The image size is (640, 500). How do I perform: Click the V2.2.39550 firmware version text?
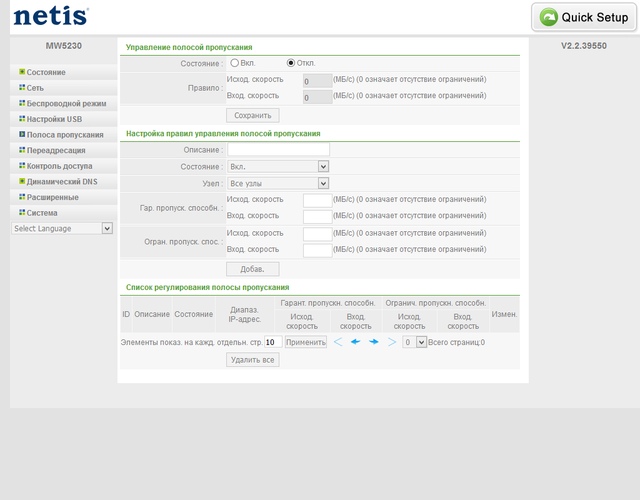pos(584,46)
